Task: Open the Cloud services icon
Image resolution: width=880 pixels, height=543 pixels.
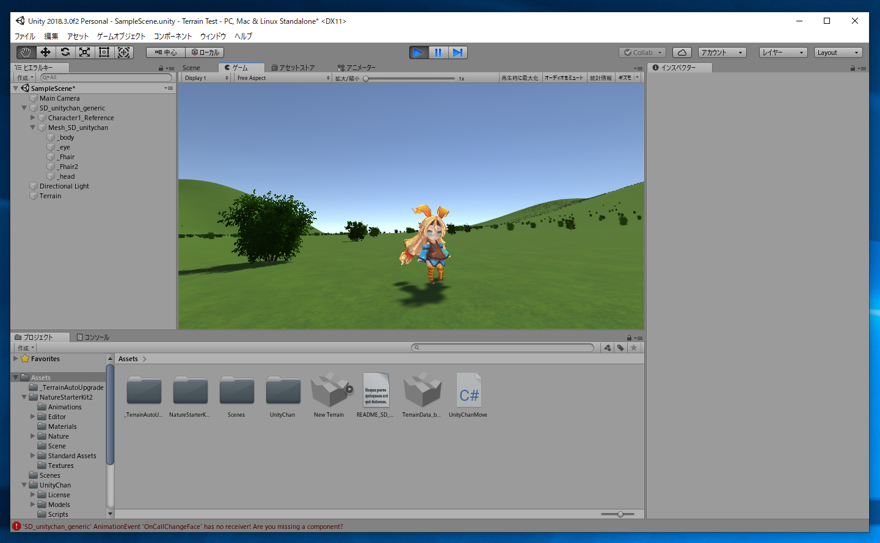Action: (x=682, y=52)
